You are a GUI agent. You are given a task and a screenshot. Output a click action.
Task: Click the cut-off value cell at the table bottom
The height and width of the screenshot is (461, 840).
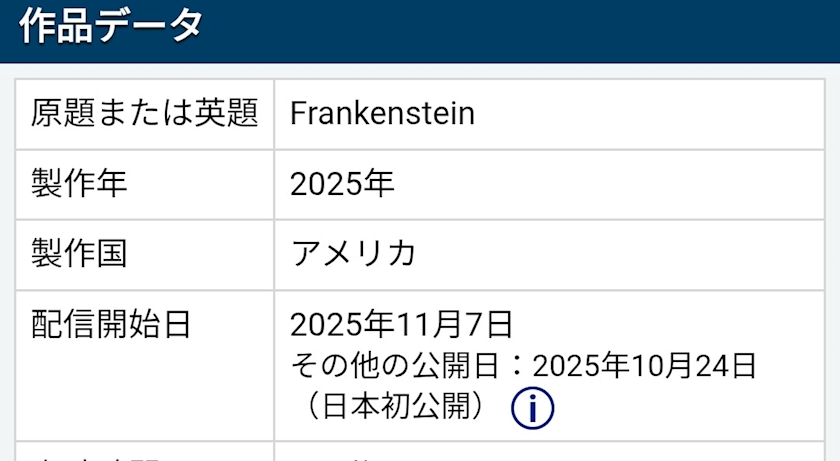point(548,452)
